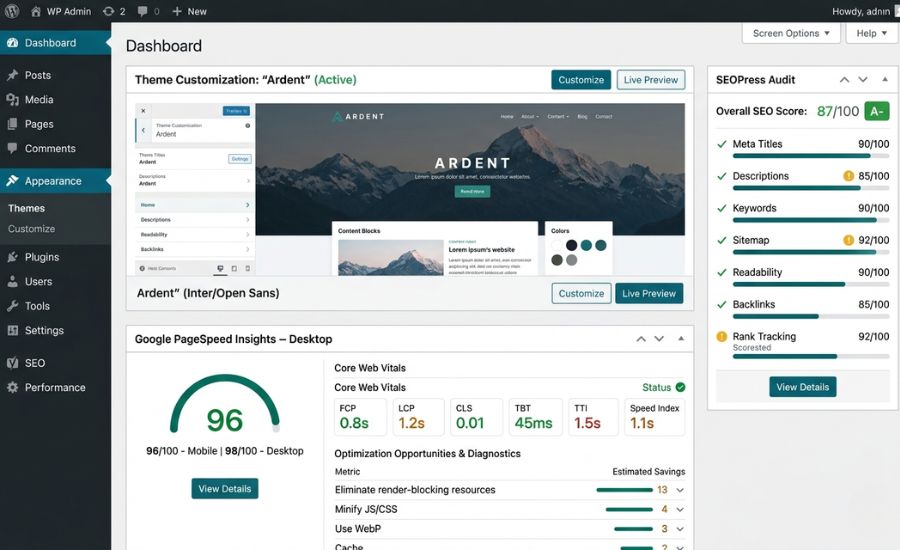
Task: Open the Plugins menu icon
Action: [x=13, y=257]
